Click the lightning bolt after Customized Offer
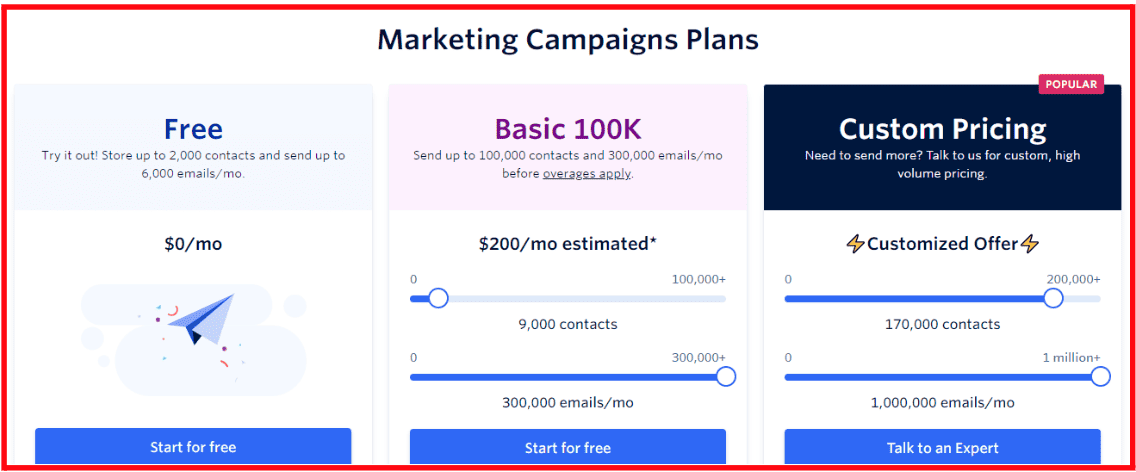This screenshot has height=472, width=1136. (1030, 244)
